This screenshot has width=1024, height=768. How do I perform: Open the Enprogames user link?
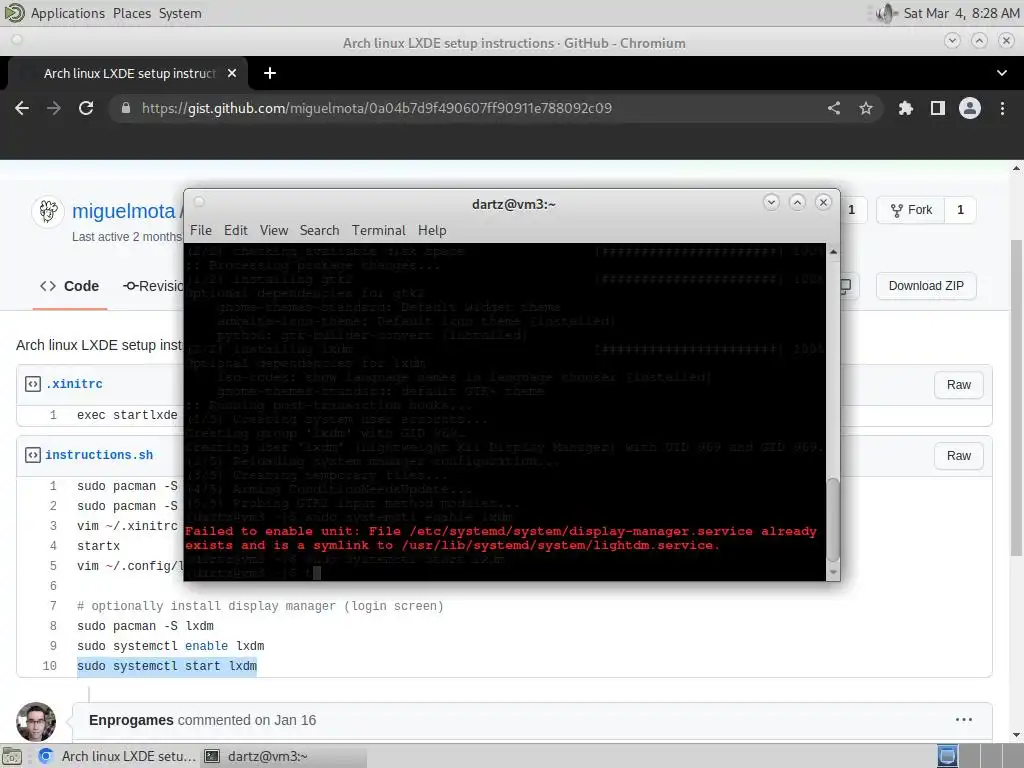(131, 720)
